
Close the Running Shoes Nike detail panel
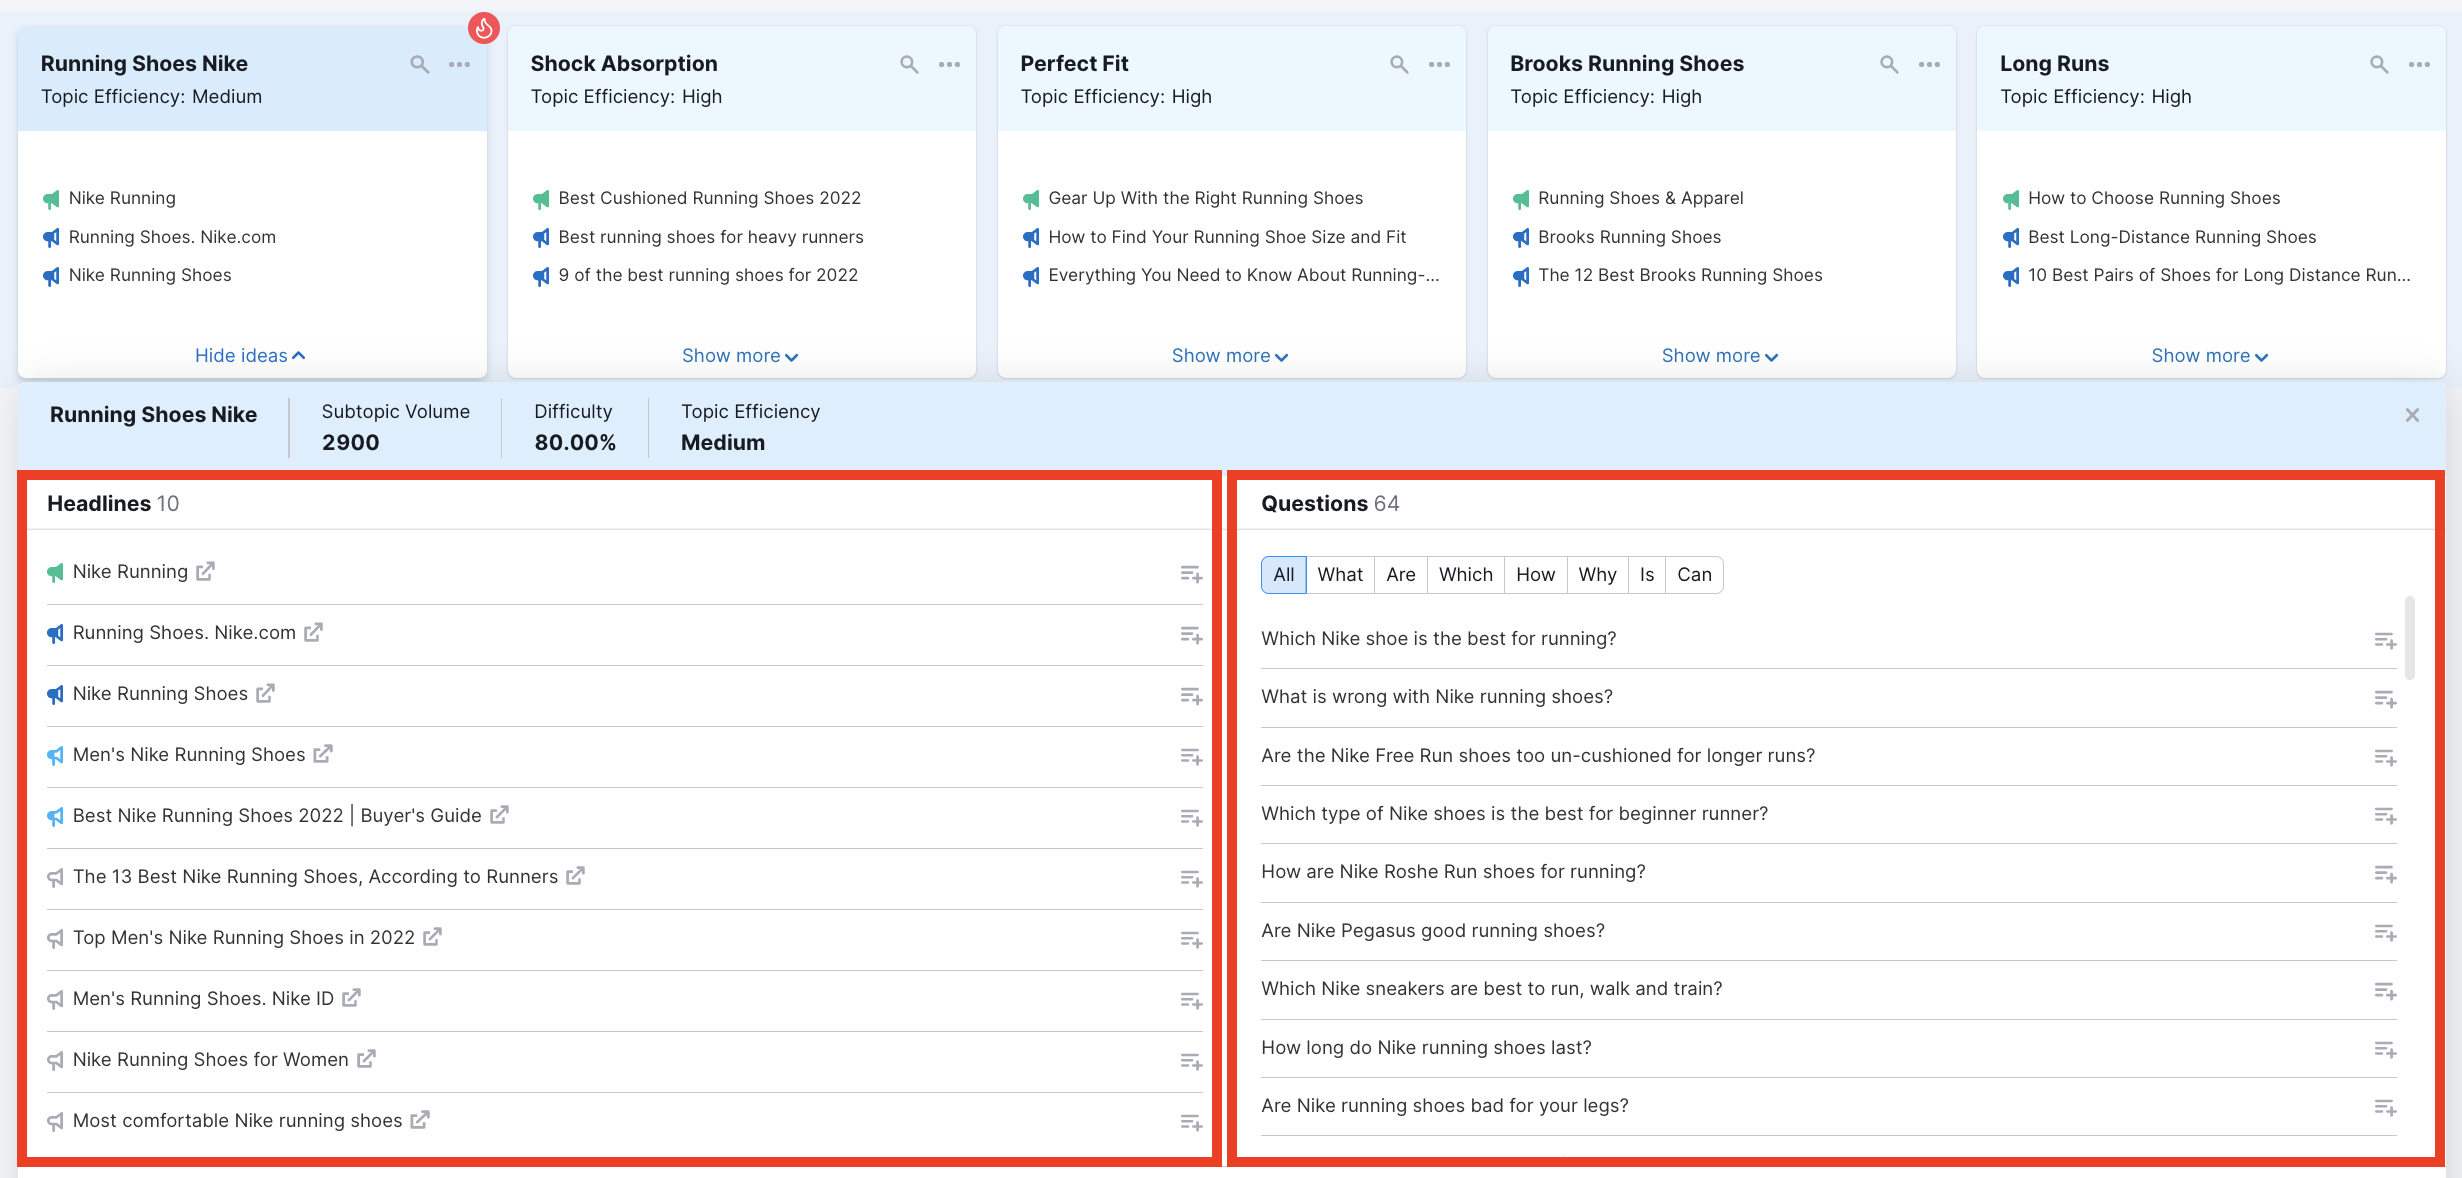point(2412,415)
